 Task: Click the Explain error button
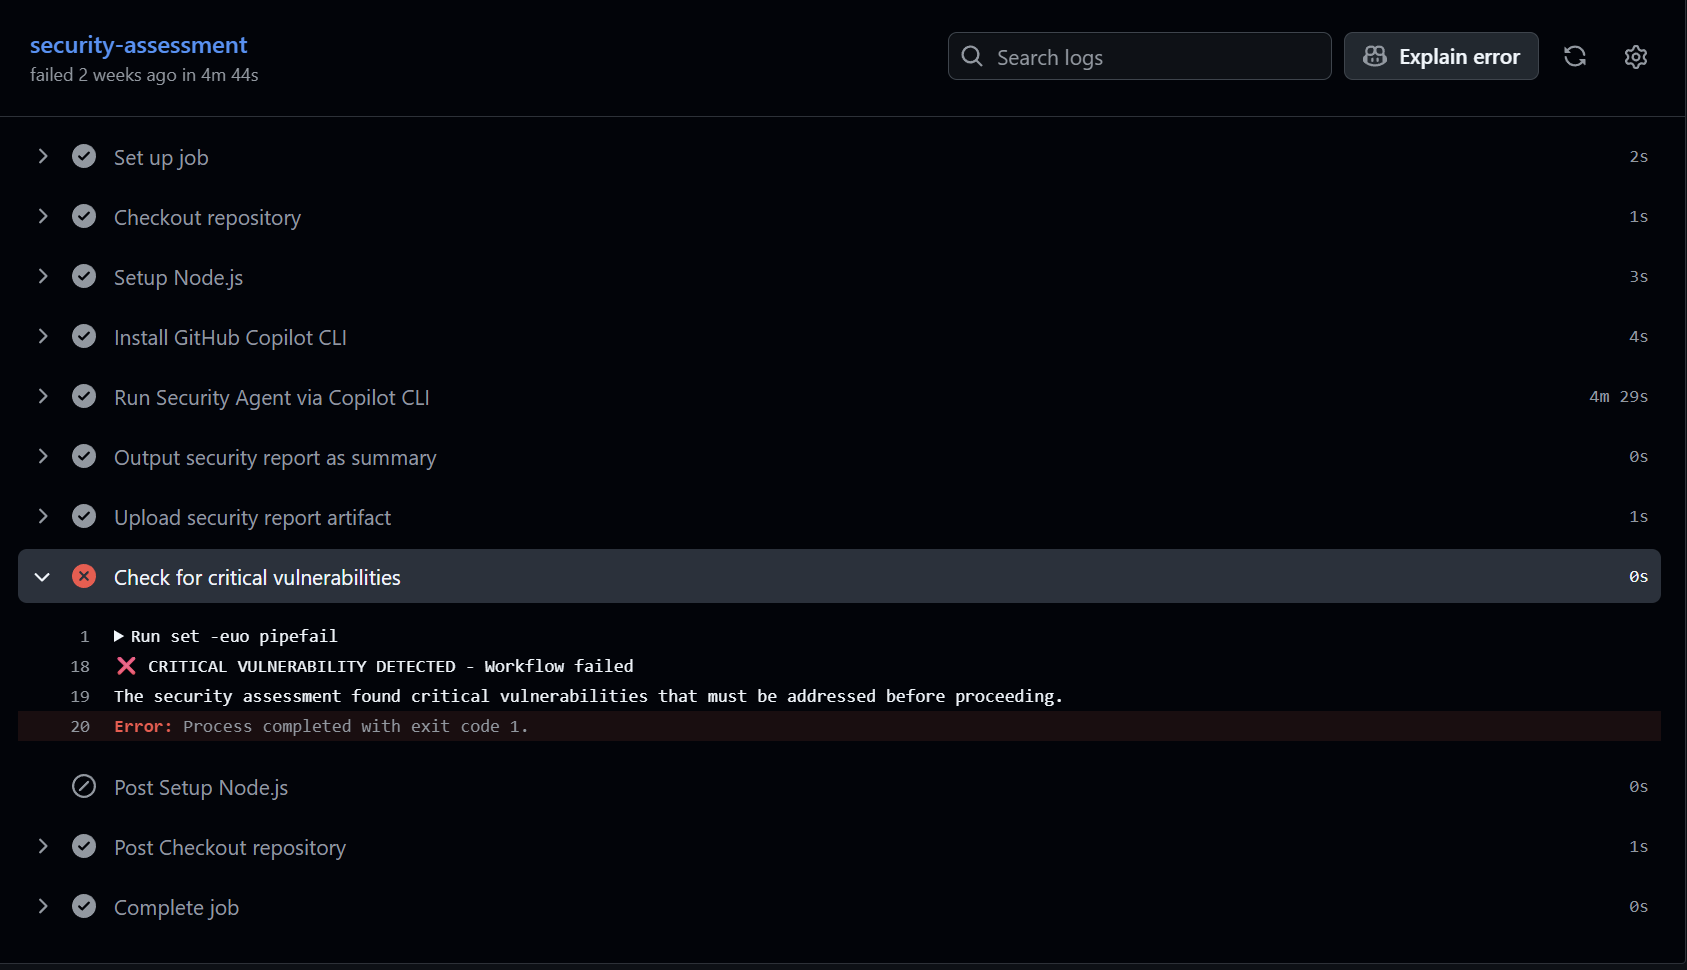[x=1441, y=56]
